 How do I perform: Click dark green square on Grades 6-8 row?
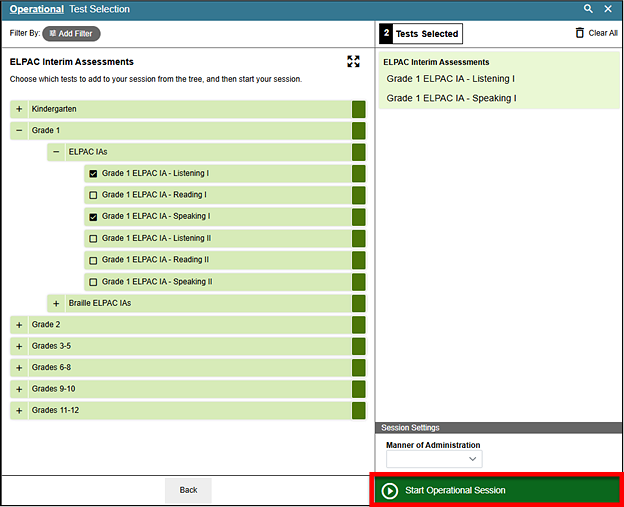click(359, 368)
